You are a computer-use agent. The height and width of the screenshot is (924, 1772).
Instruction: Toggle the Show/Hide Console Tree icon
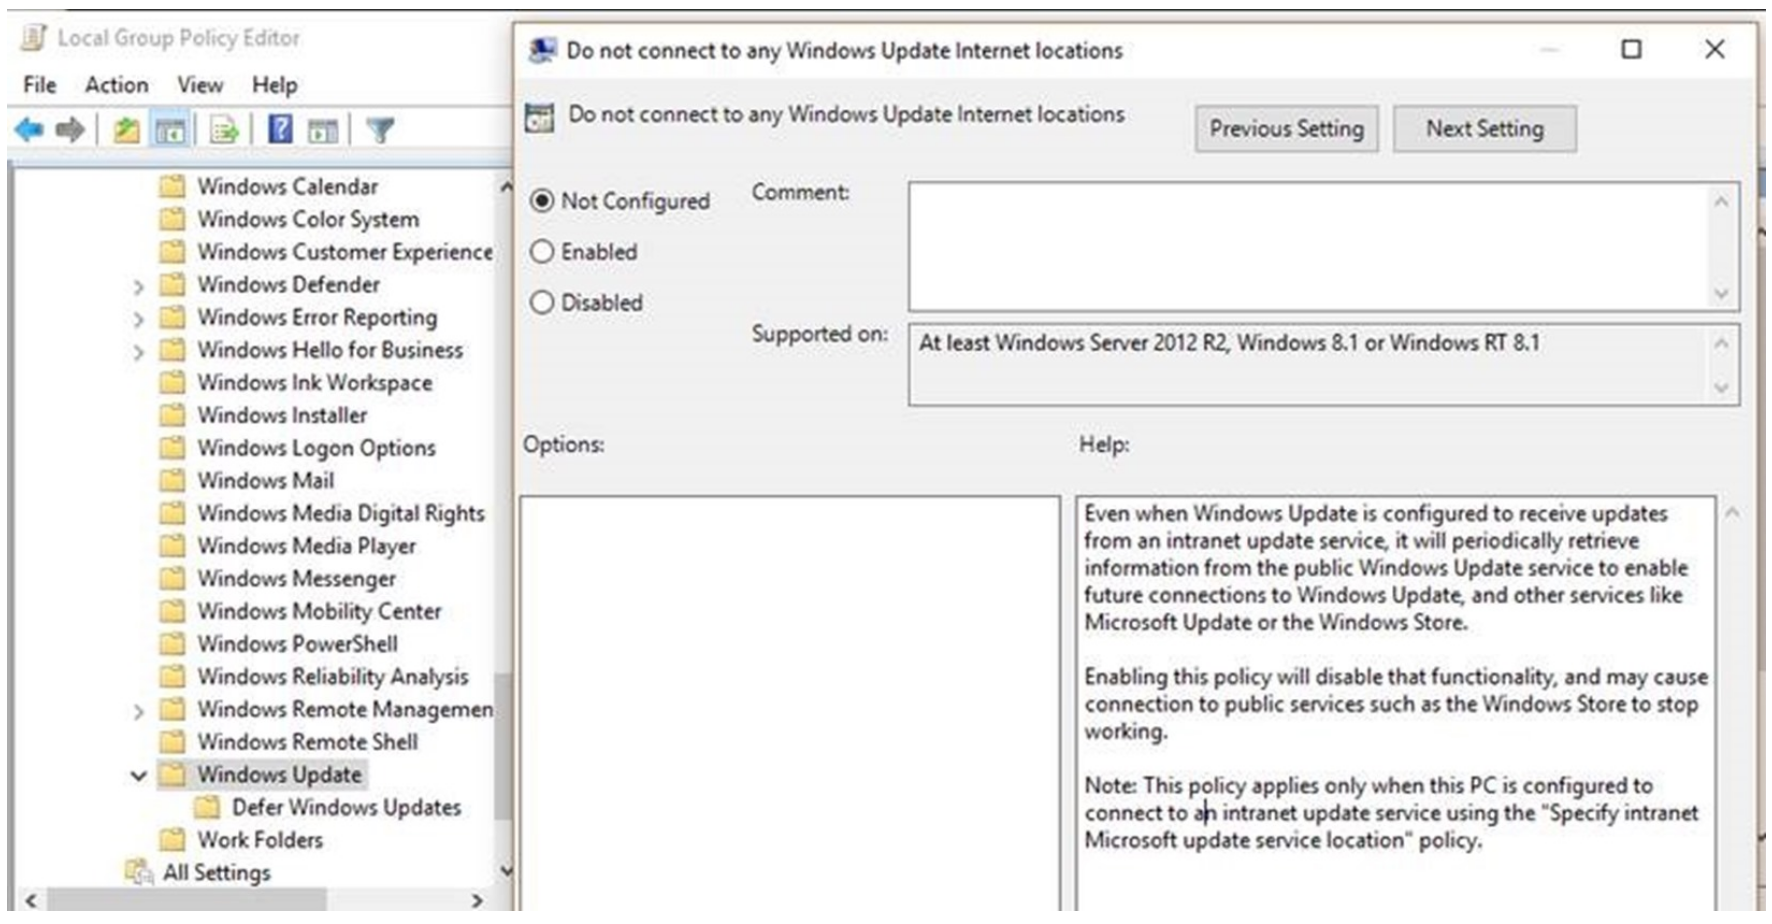pos(171,130)
